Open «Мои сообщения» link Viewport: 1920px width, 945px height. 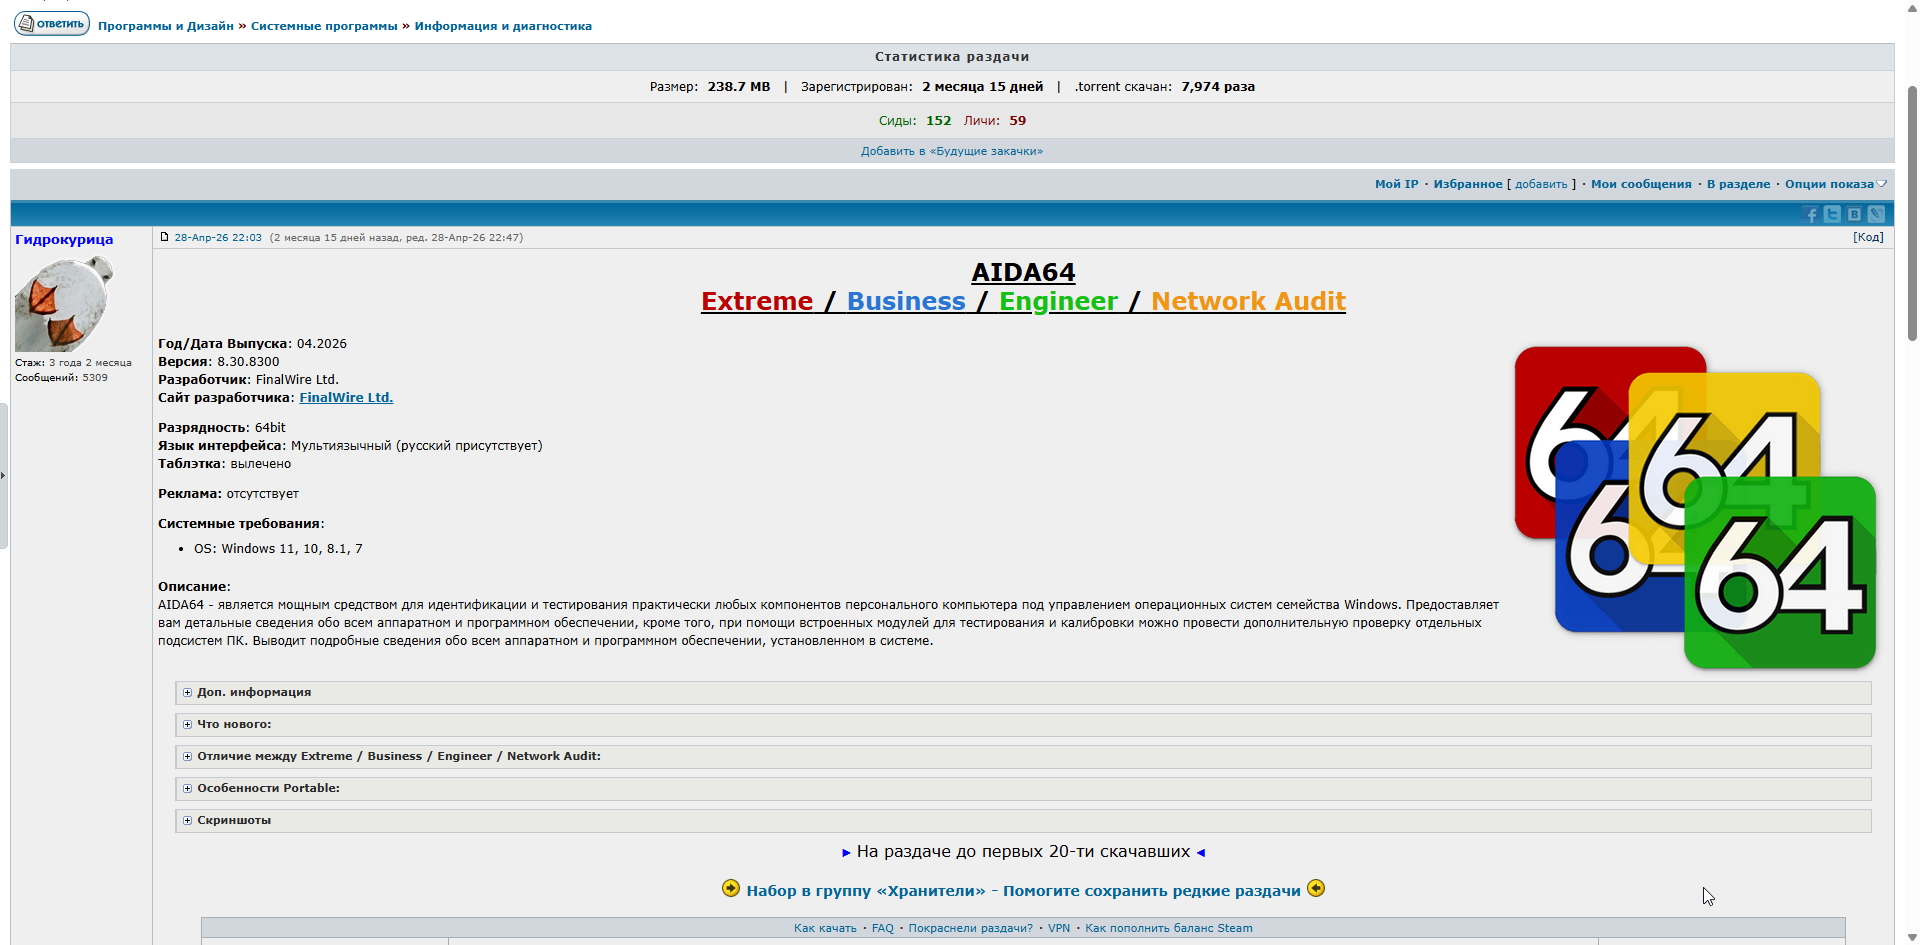pos(1641,184)
